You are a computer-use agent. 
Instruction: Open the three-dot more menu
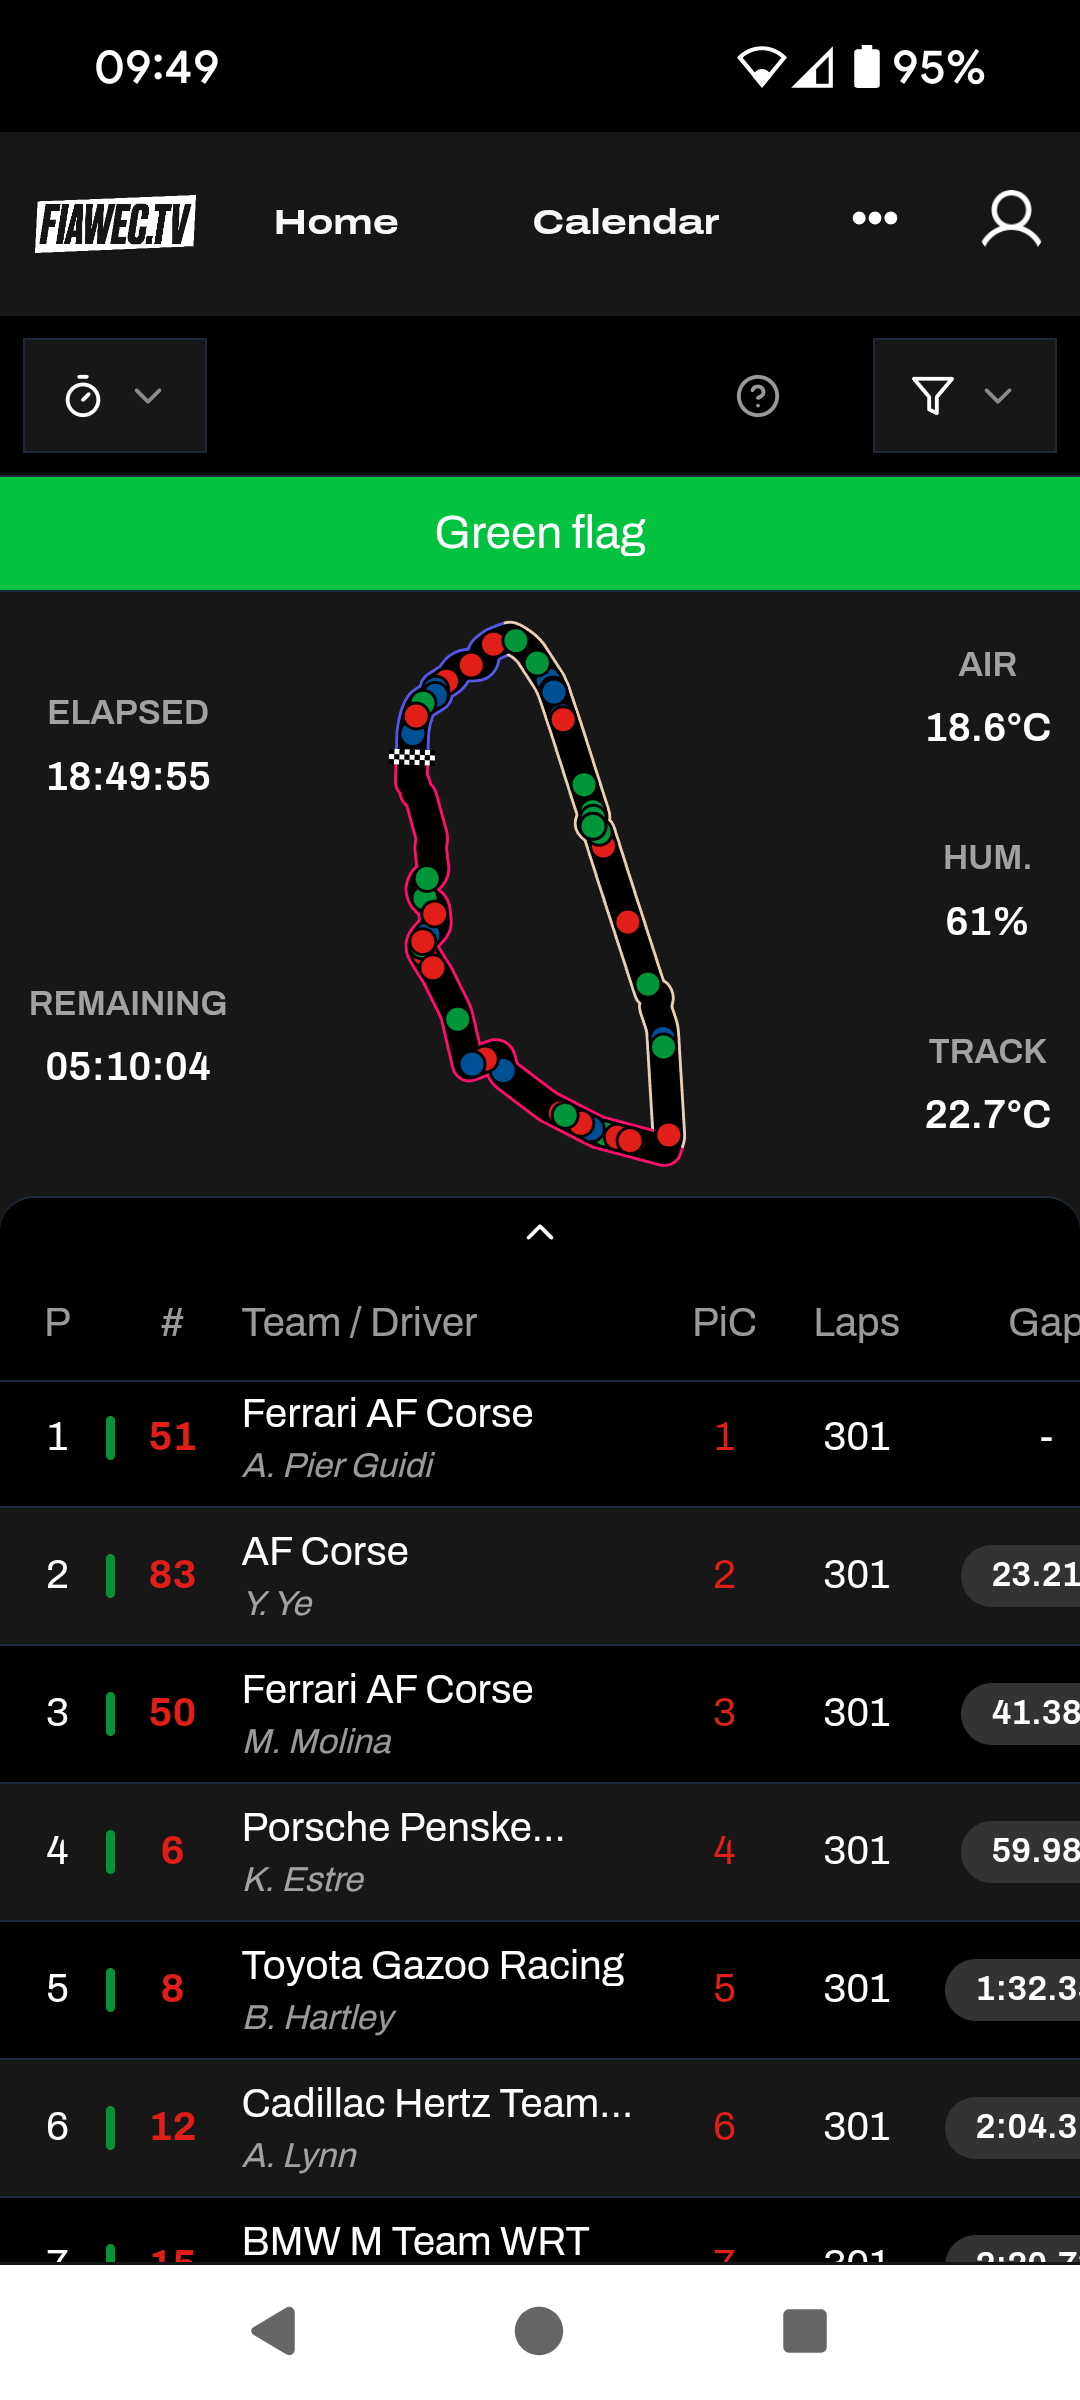pyautogui.click(x=874, y=219)
